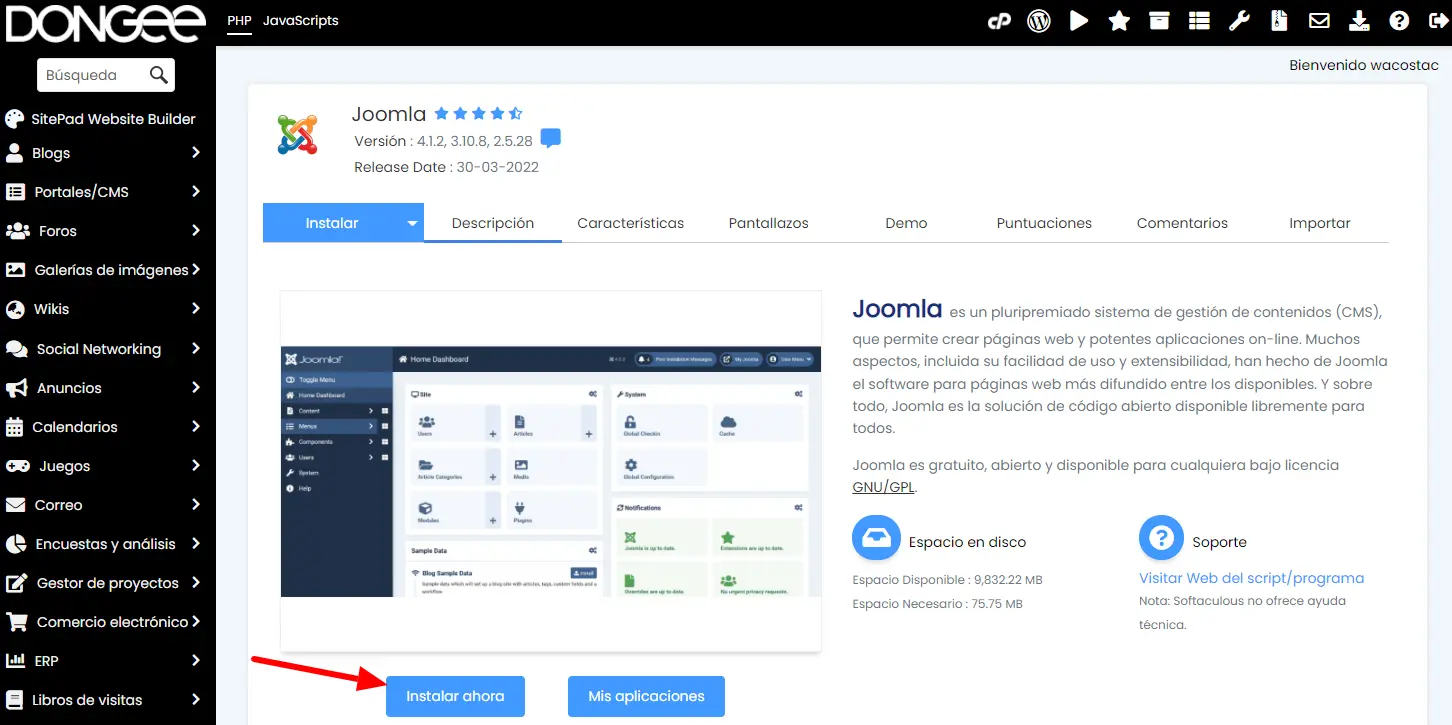Click the Anuncios megaphone icon

[x=16, y=388]
